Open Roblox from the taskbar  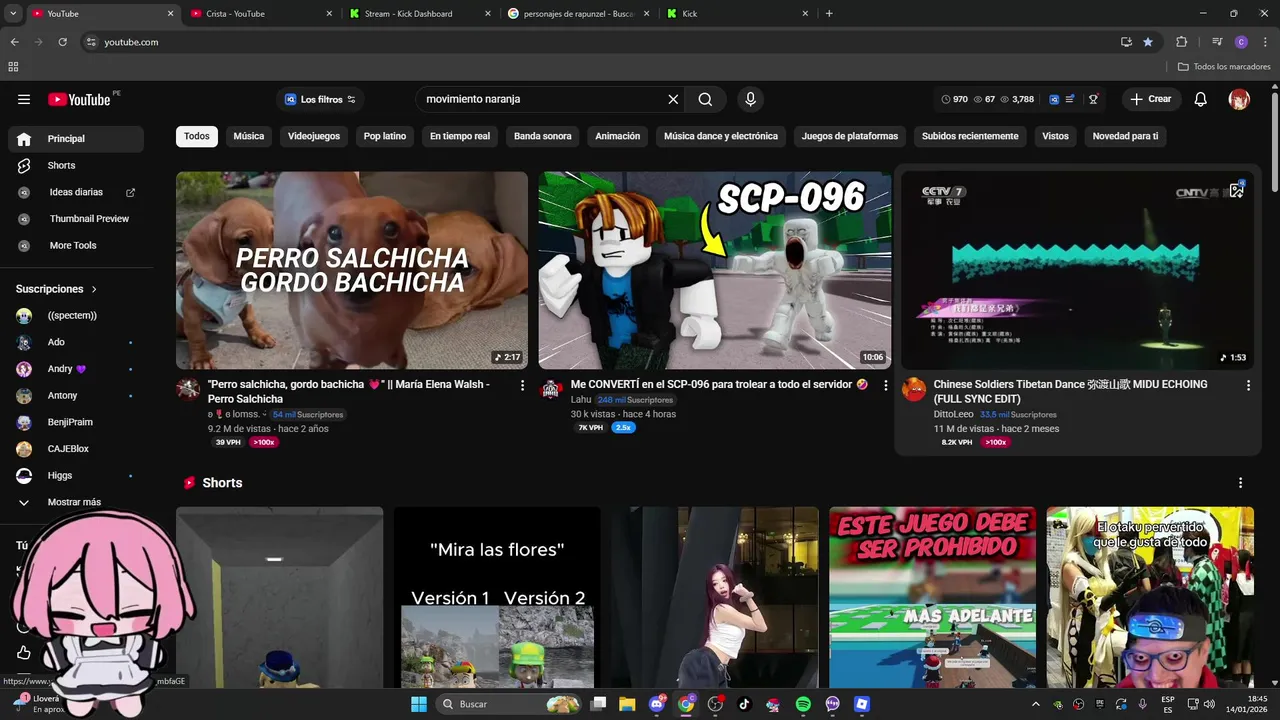[862, 704]
